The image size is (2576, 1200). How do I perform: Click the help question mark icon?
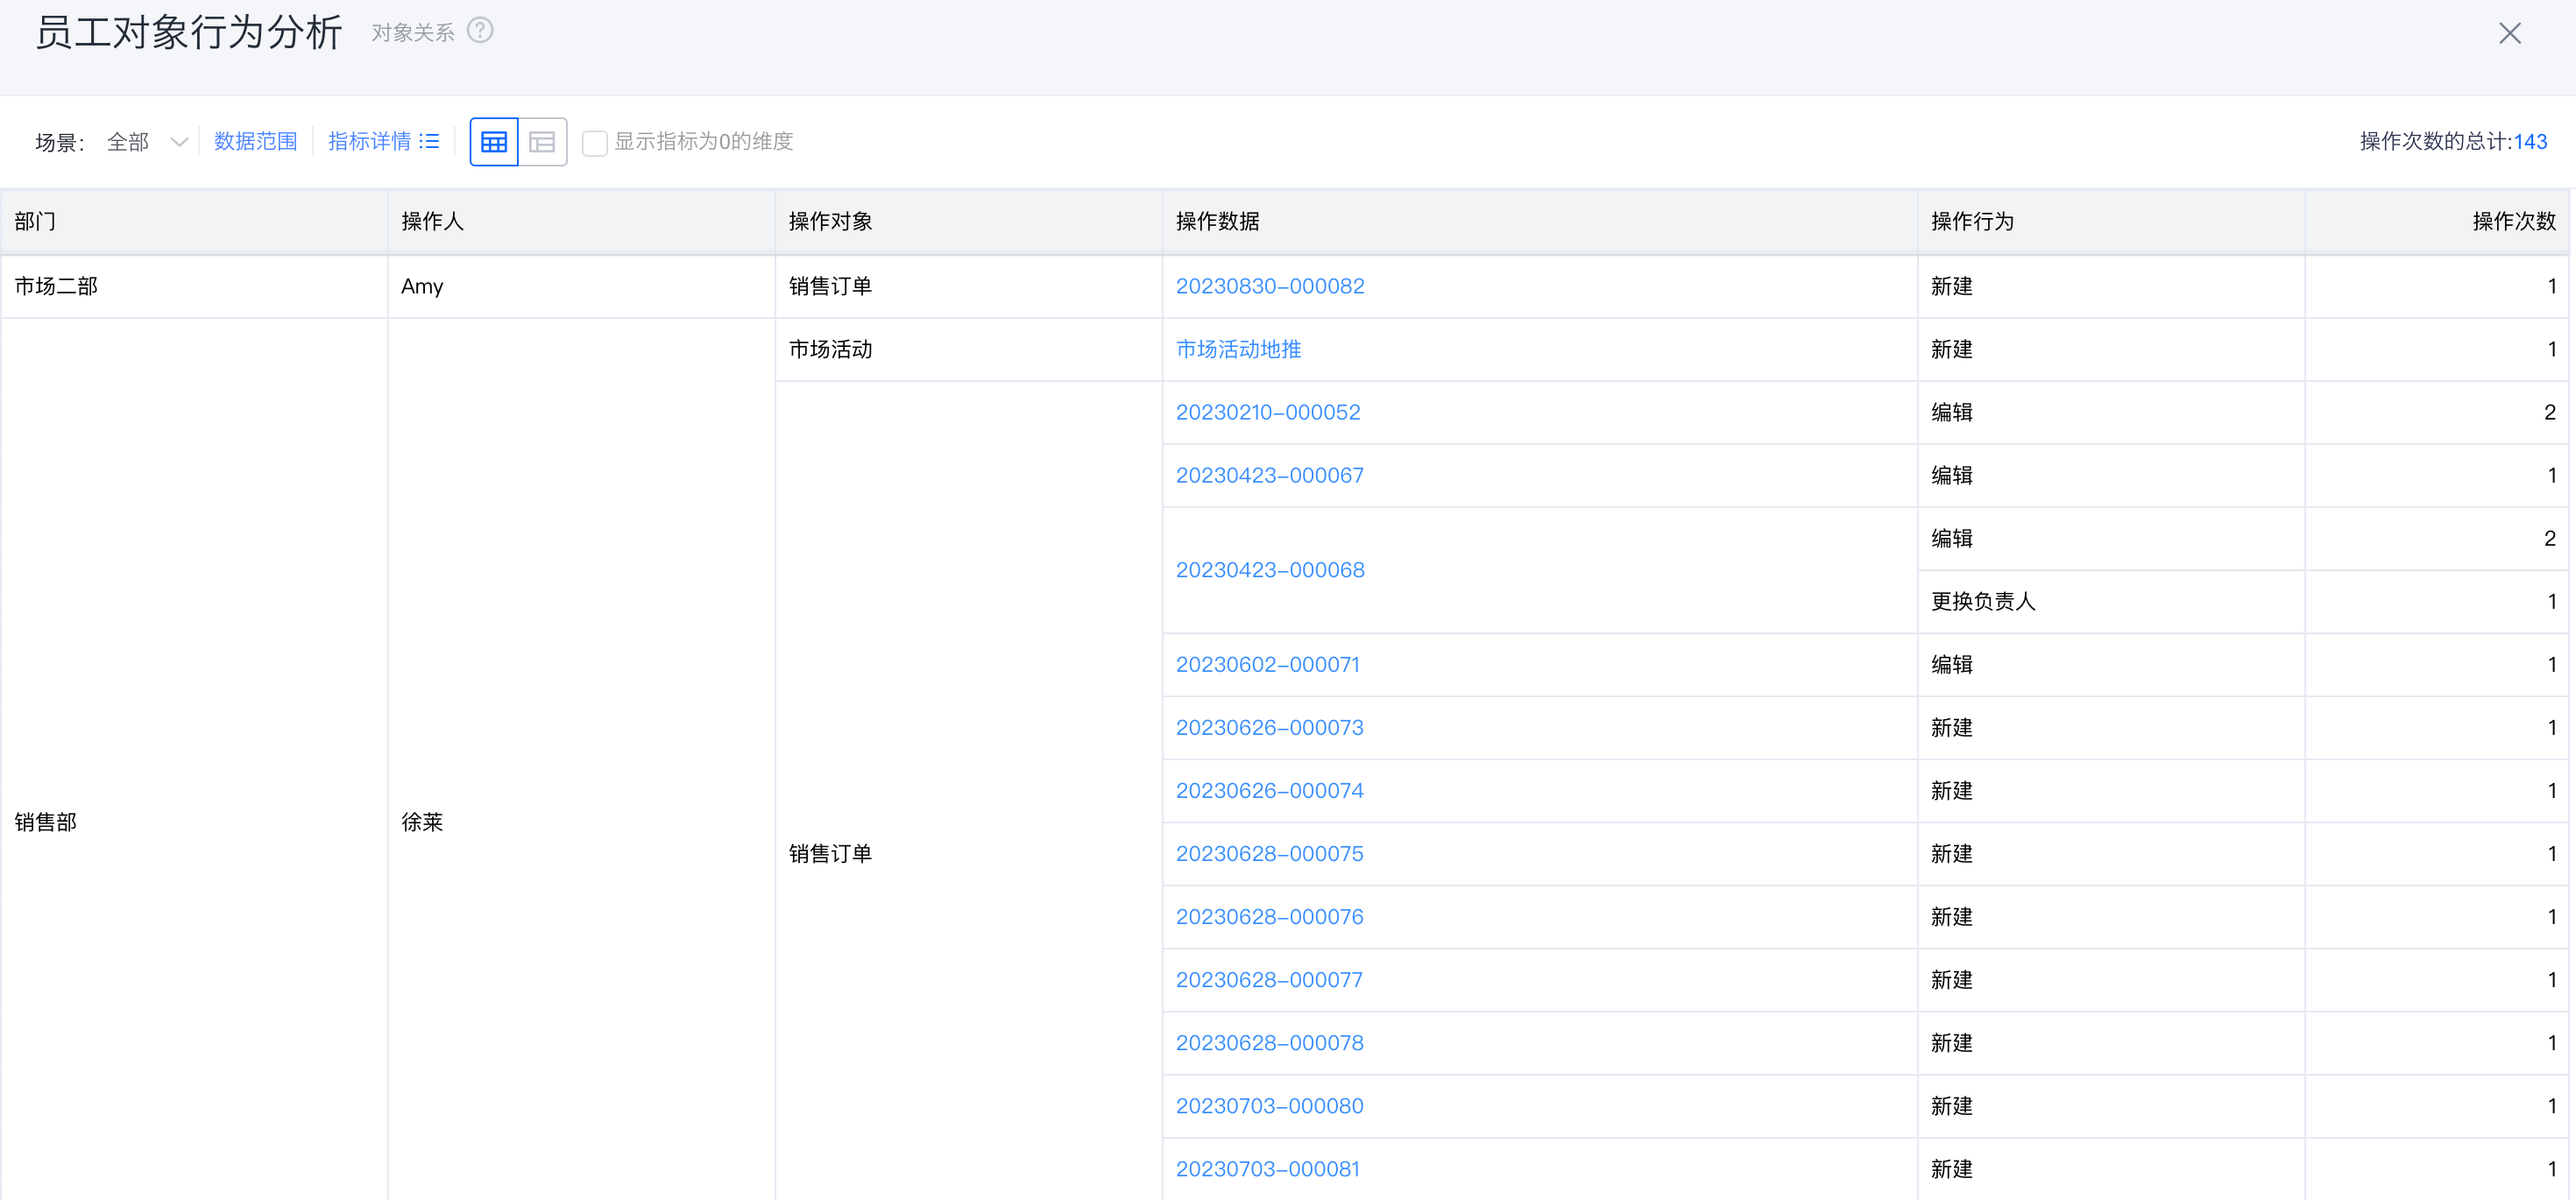tap(480, 31)
